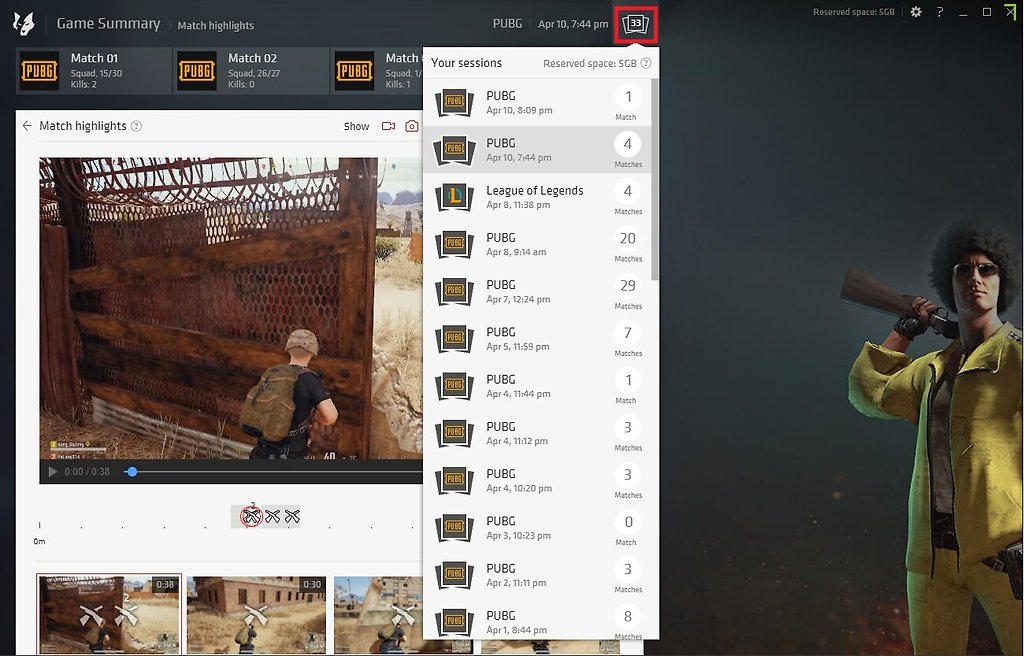
Task: Open PUBG session Apr 8, 9:14 am
Action: (537, 244)
